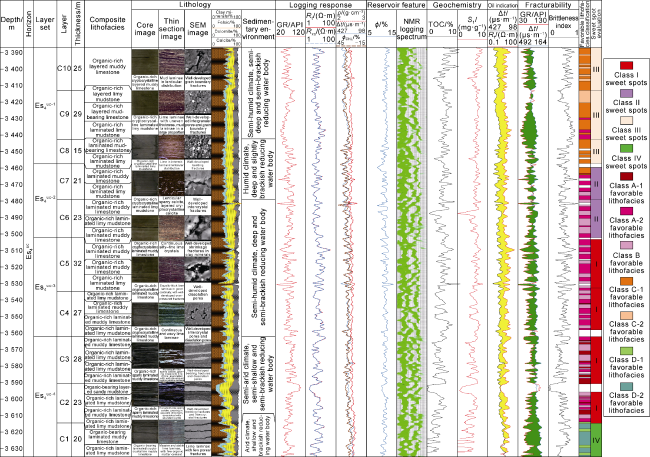650x457 pixels.
Task: Select the Logging response header
Action: (320, 5)
